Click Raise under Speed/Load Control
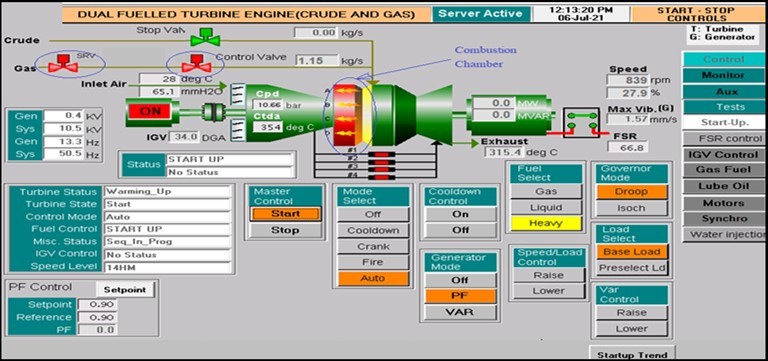The width and height of the screenshot is (768, 361). [x=548, y=275]
